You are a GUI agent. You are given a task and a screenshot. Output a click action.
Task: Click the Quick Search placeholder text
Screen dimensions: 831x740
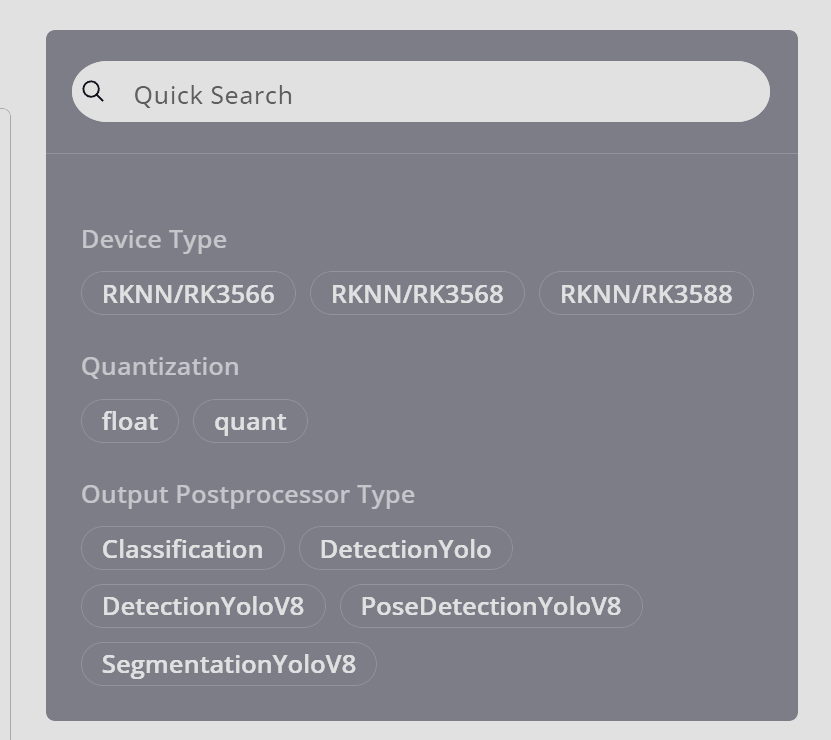(x=213, y=95)
